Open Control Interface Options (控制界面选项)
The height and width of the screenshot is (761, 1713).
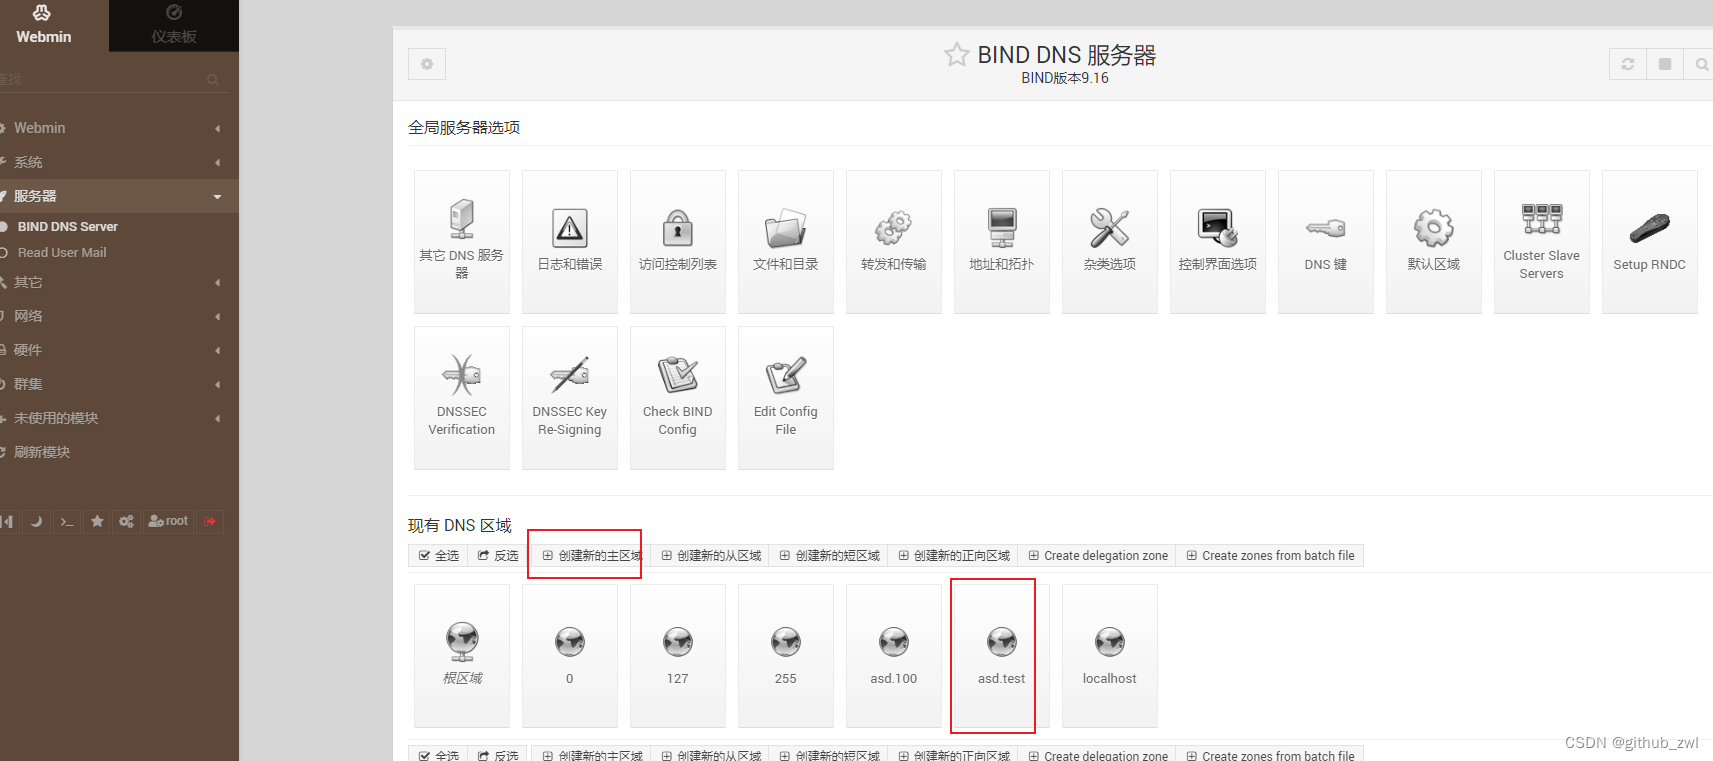pos(1218,241)
